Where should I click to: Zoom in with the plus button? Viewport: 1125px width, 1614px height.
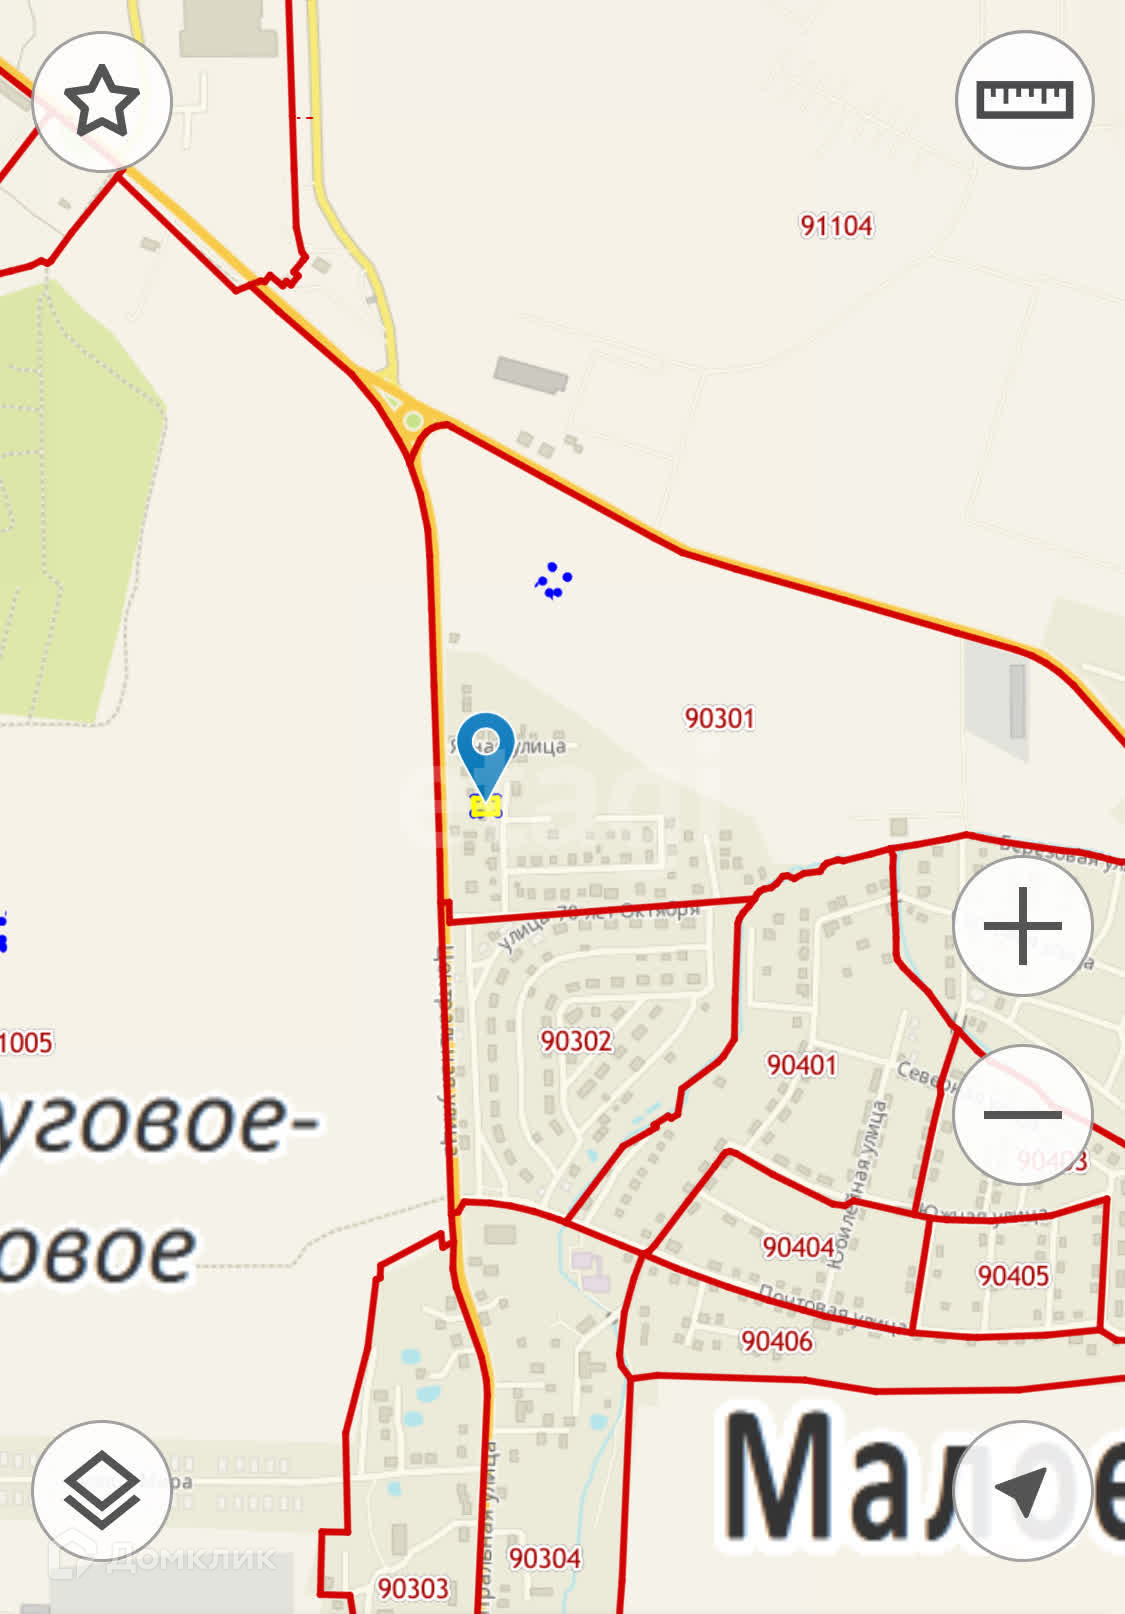click(1022, 925)
